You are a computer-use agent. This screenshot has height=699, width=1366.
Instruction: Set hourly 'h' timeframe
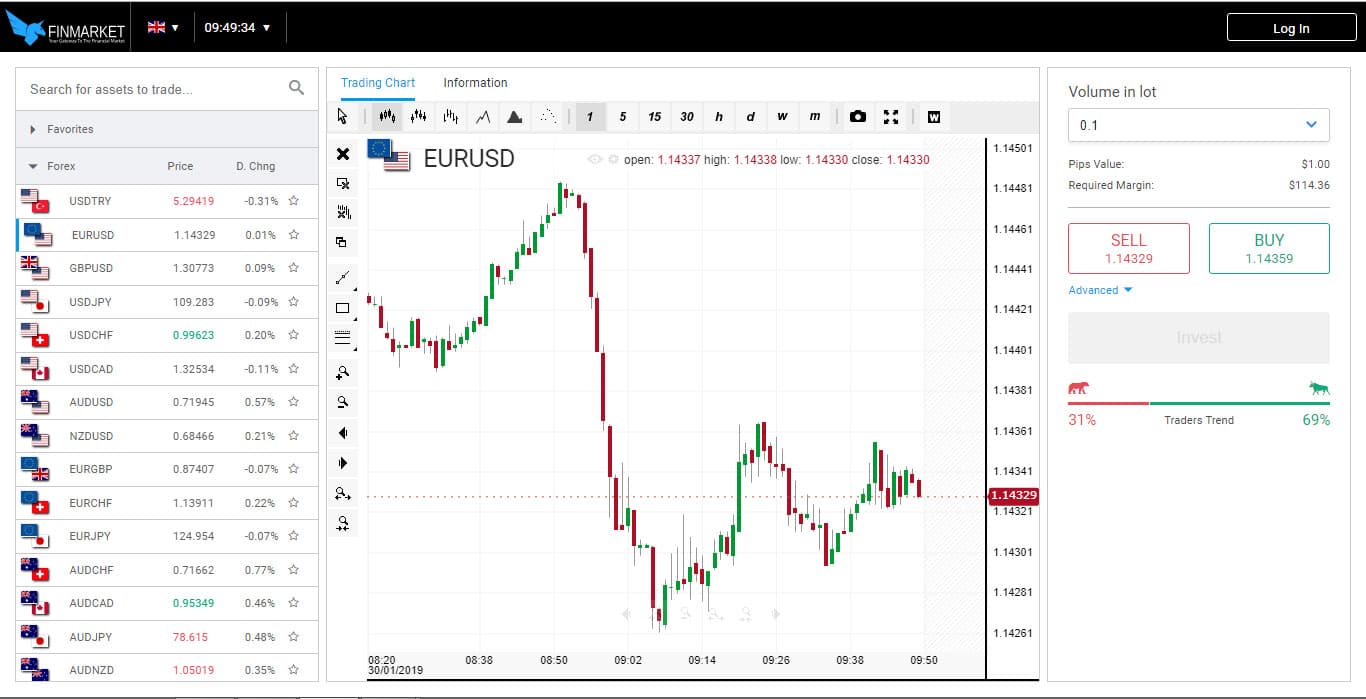click(x=719, y=117)
